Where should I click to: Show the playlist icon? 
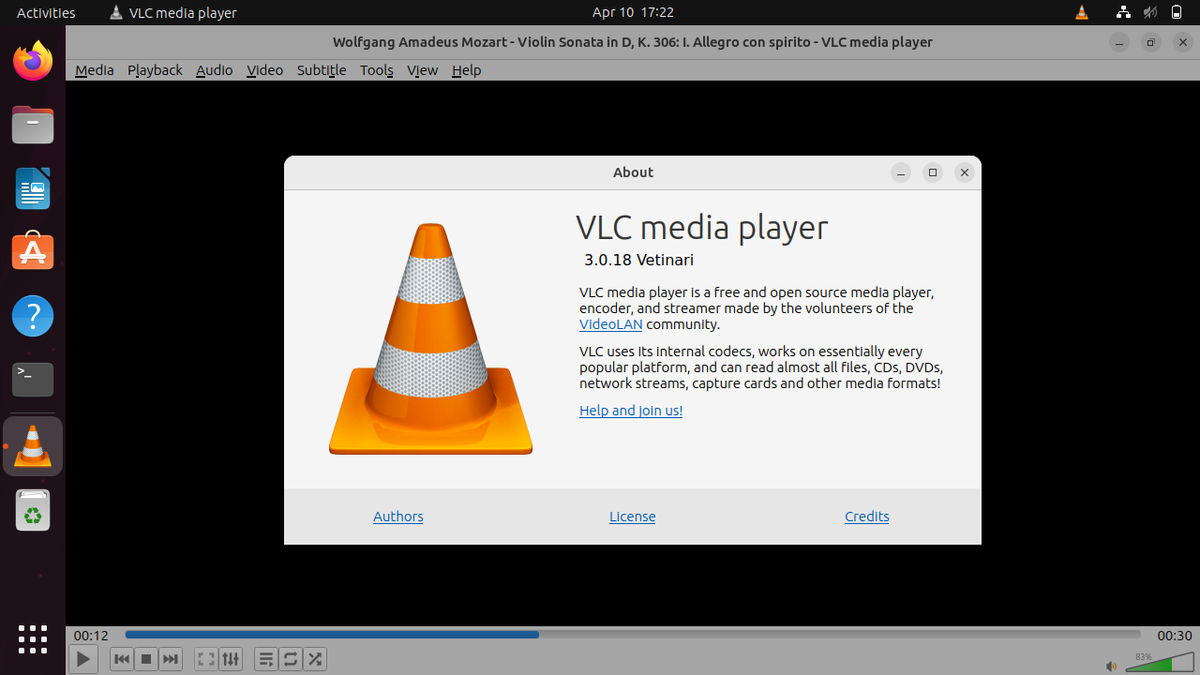point(265,658)
